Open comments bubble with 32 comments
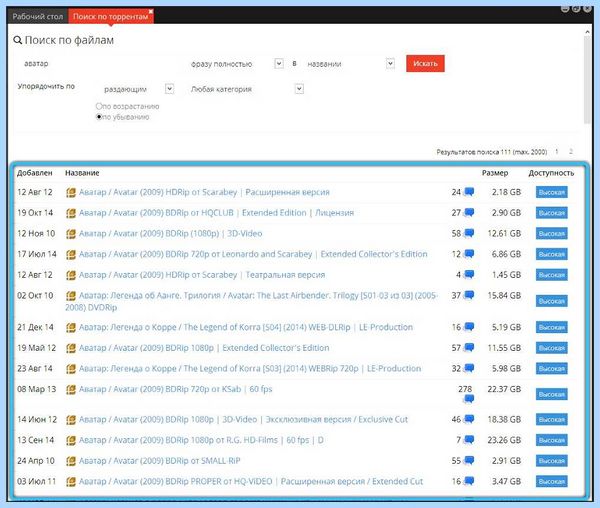The width and height of the screenshot is (600, 508). (x=469, y=368)
